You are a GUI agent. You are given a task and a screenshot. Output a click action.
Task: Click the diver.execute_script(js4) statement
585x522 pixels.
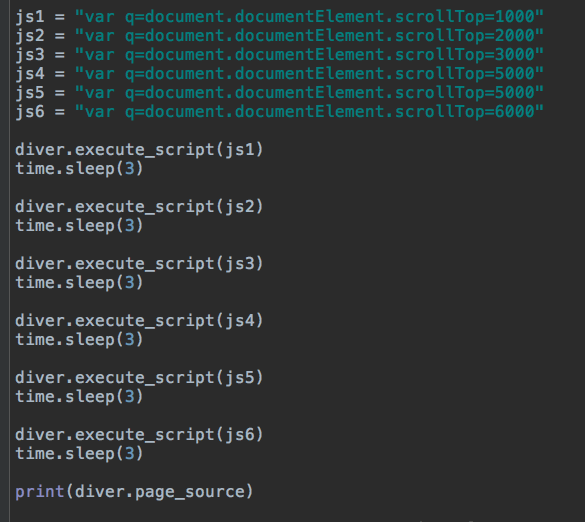[139, 321]
